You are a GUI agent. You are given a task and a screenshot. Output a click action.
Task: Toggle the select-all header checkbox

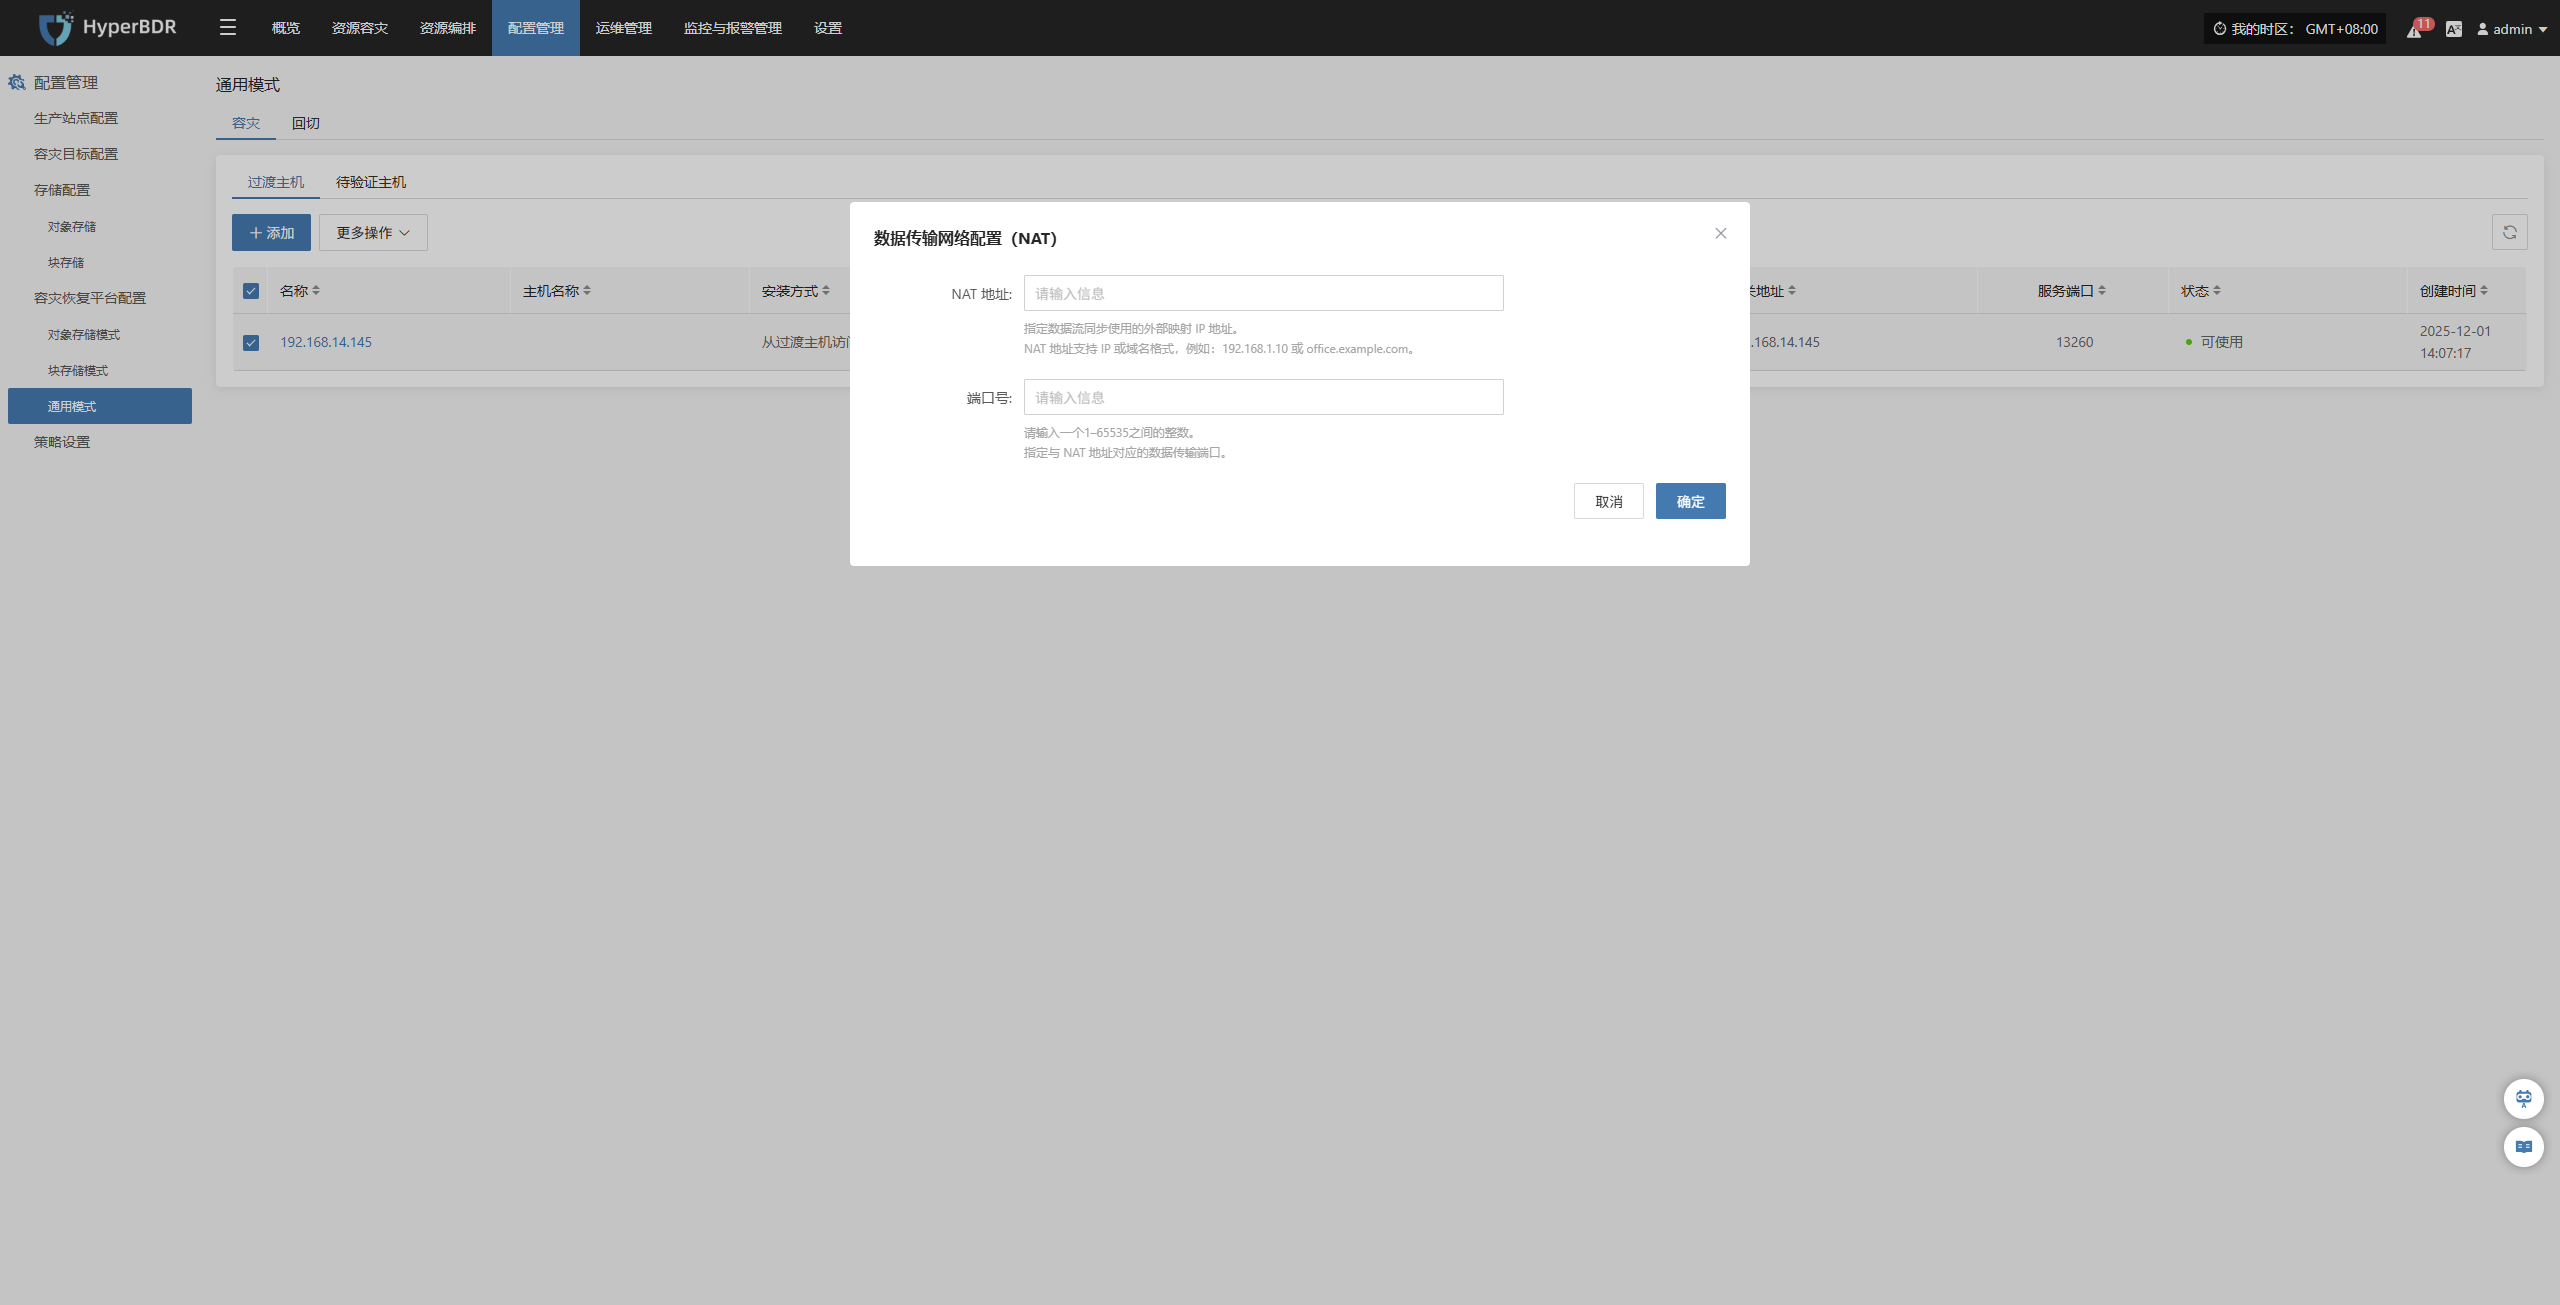[251, 291]
